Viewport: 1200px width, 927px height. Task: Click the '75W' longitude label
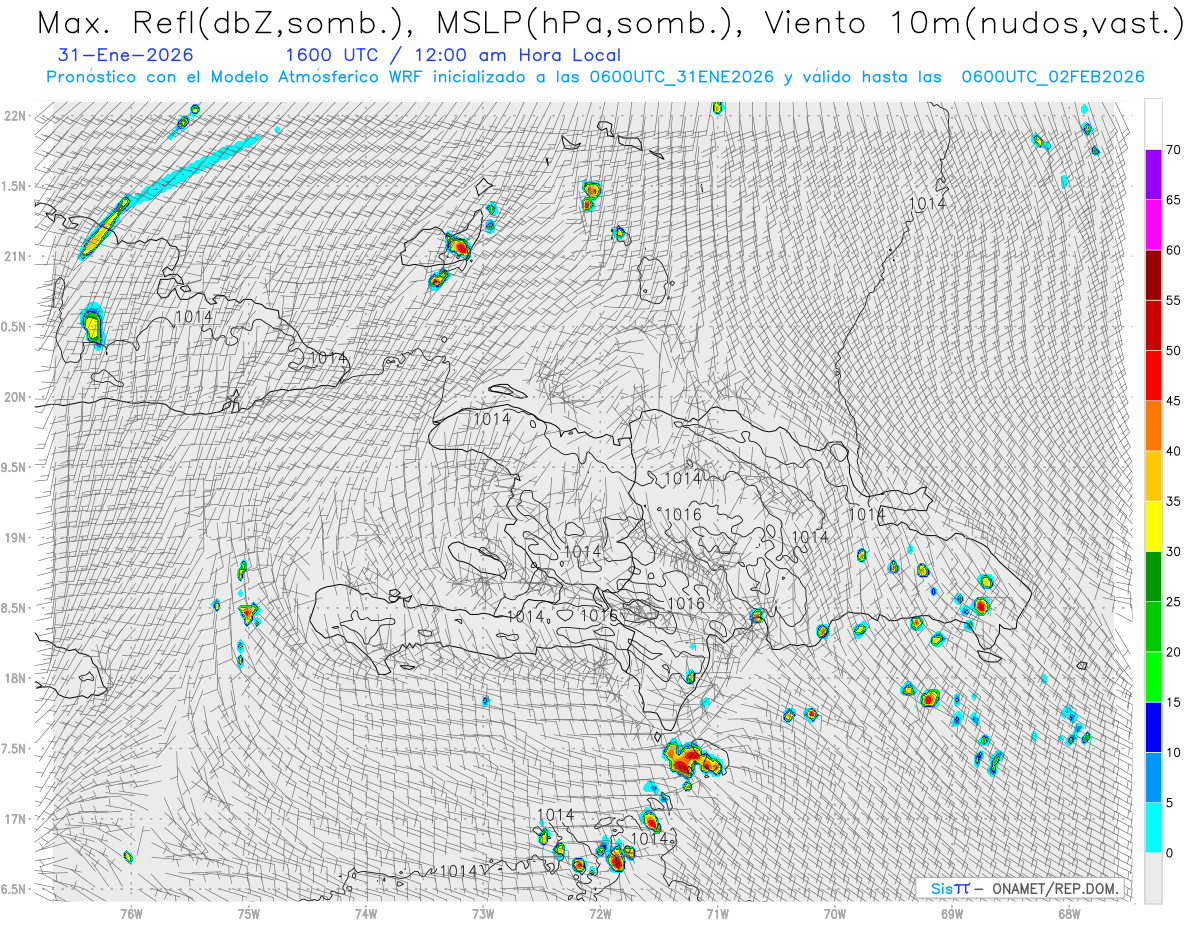[248, 912]
